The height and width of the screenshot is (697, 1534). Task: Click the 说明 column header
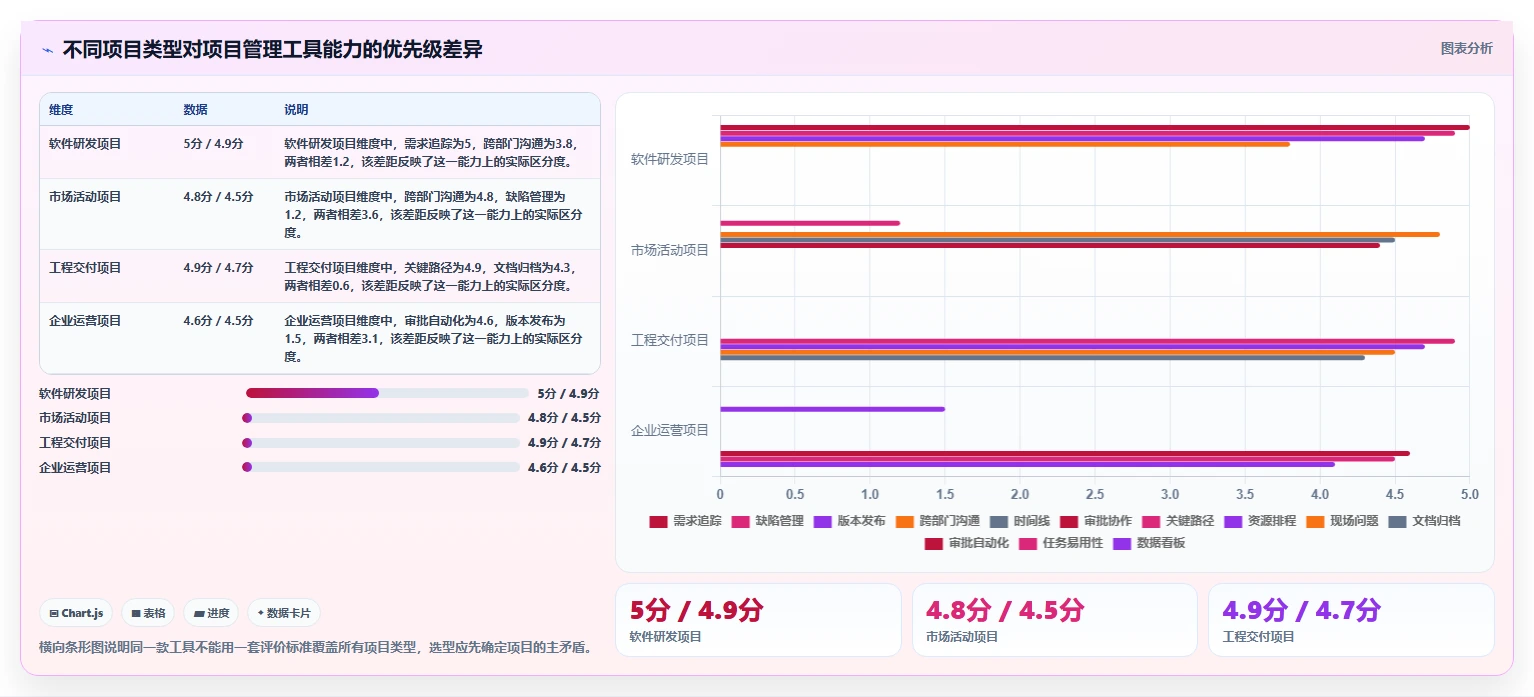[297, 110]
